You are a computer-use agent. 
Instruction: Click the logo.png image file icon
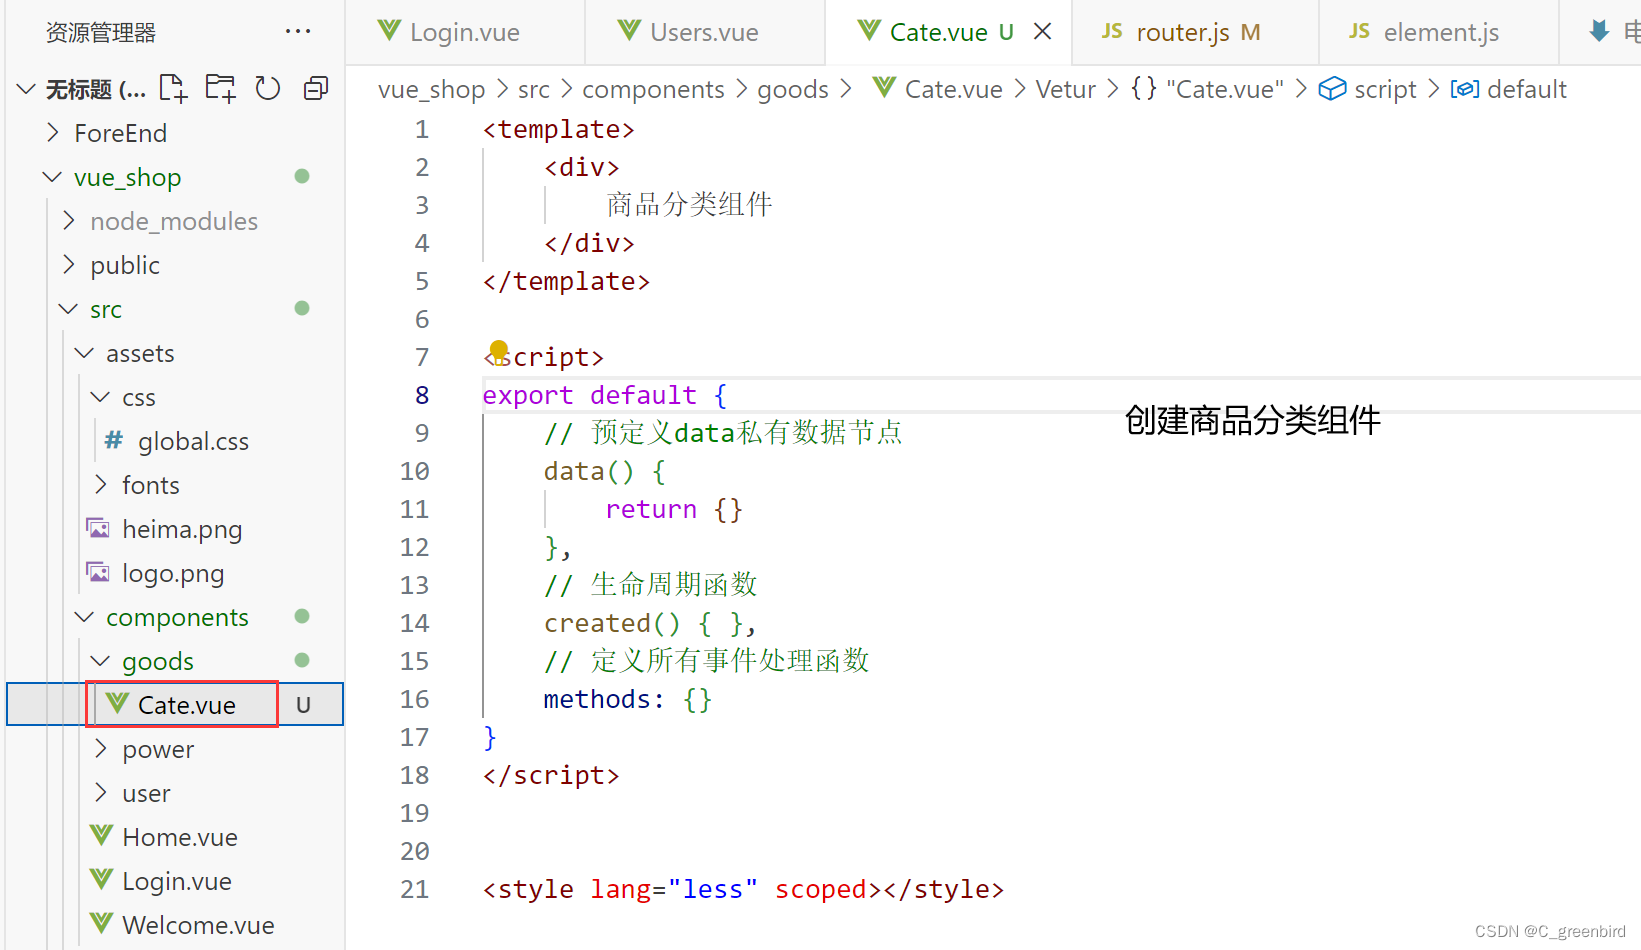point(98,572)
